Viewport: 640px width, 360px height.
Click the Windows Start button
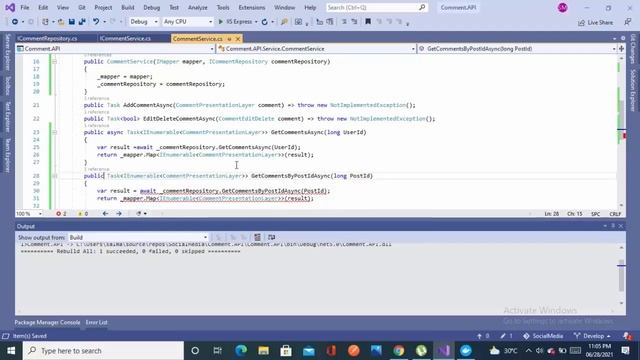click(x=11, y=351)
